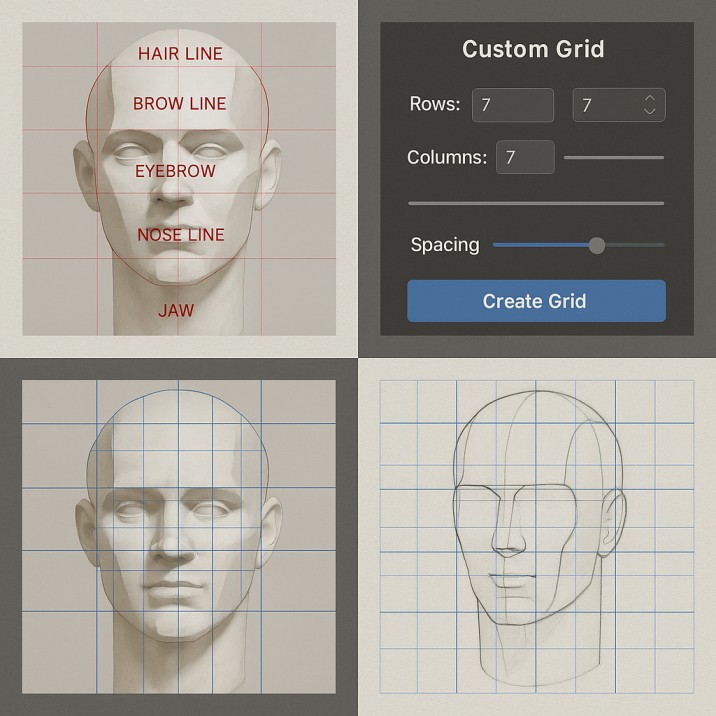Click the Columns input field
The image size is (716, 716).
(525, 157)
